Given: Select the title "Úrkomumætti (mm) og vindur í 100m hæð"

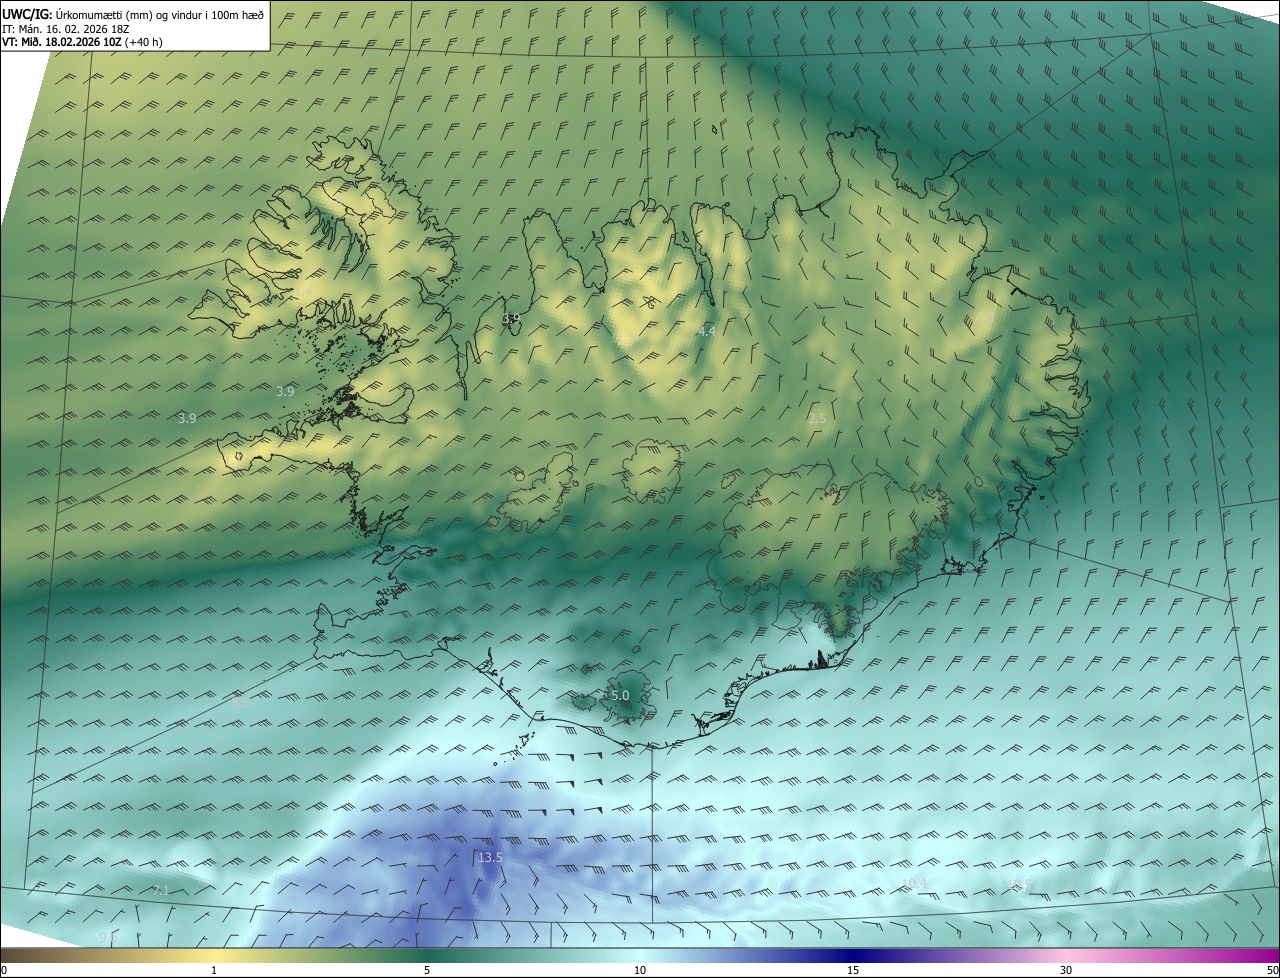Looking at the screenshot, I should 159,14.
